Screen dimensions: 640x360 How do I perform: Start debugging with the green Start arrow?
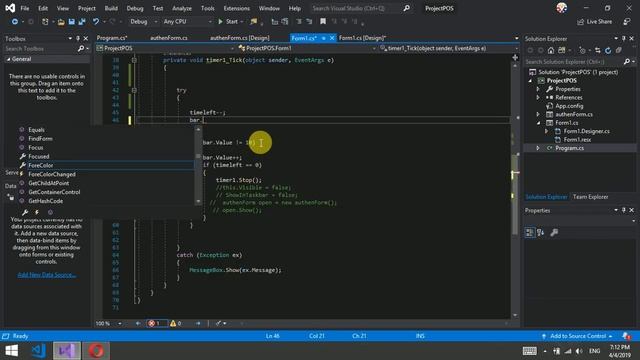pyautogui.click(x=221, y=22)
